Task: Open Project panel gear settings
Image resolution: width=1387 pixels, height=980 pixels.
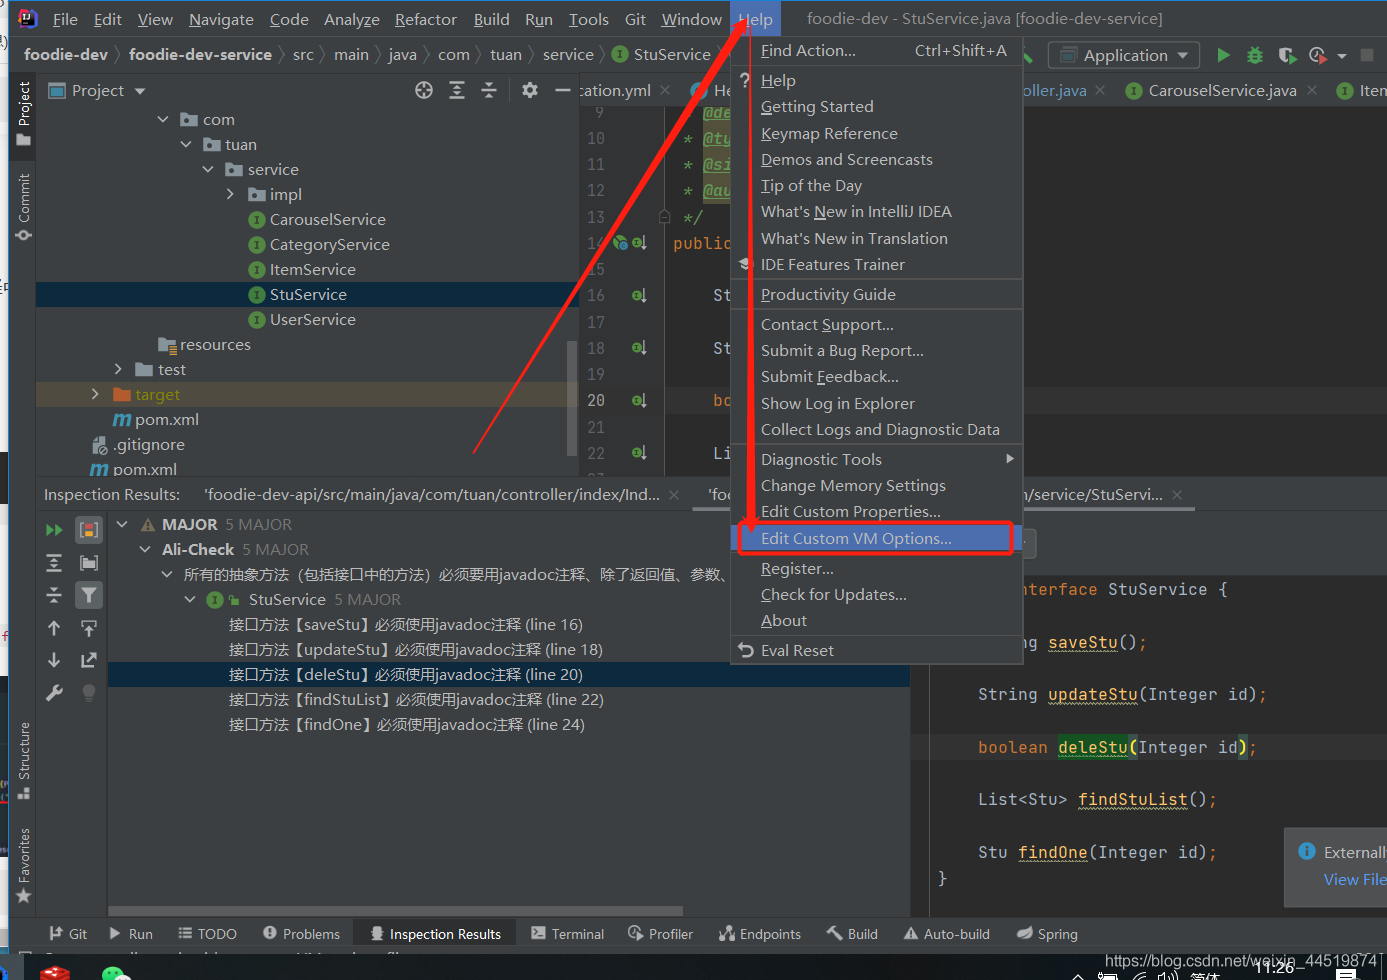Action: coord(530,91)
